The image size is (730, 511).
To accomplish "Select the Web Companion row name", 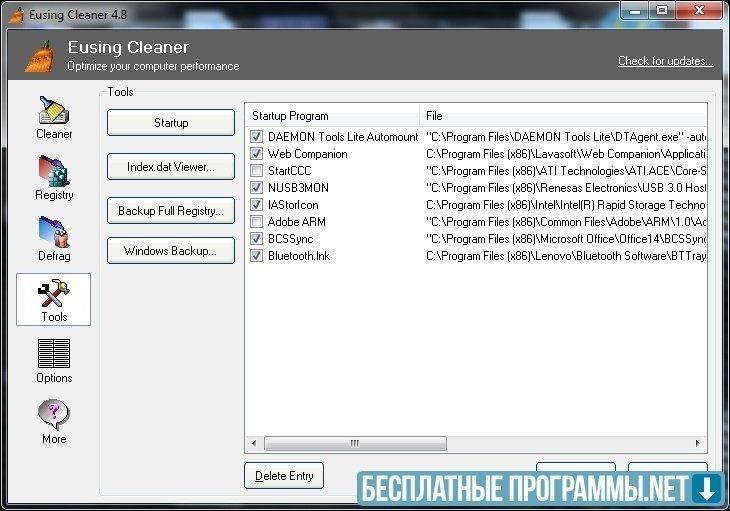I will click(308, 154).
